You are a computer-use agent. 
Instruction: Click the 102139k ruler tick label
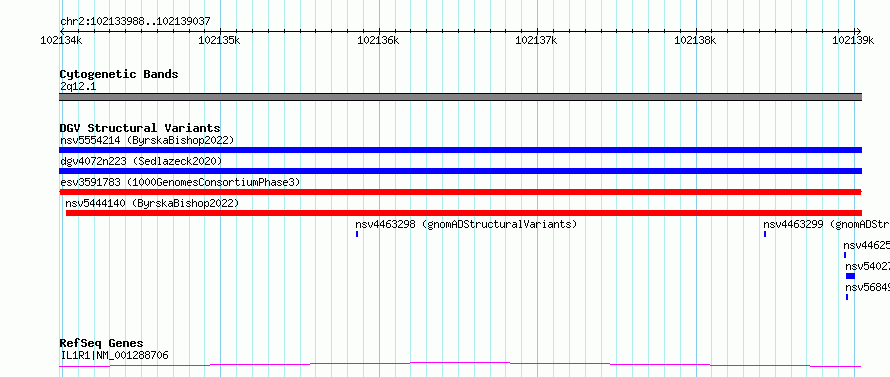pyautogui.click(x=854, y=40)
